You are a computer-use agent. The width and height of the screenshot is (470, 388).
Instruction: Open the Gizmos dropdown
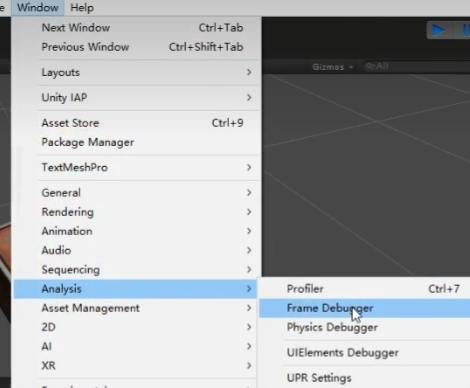(x=332, y=67)
